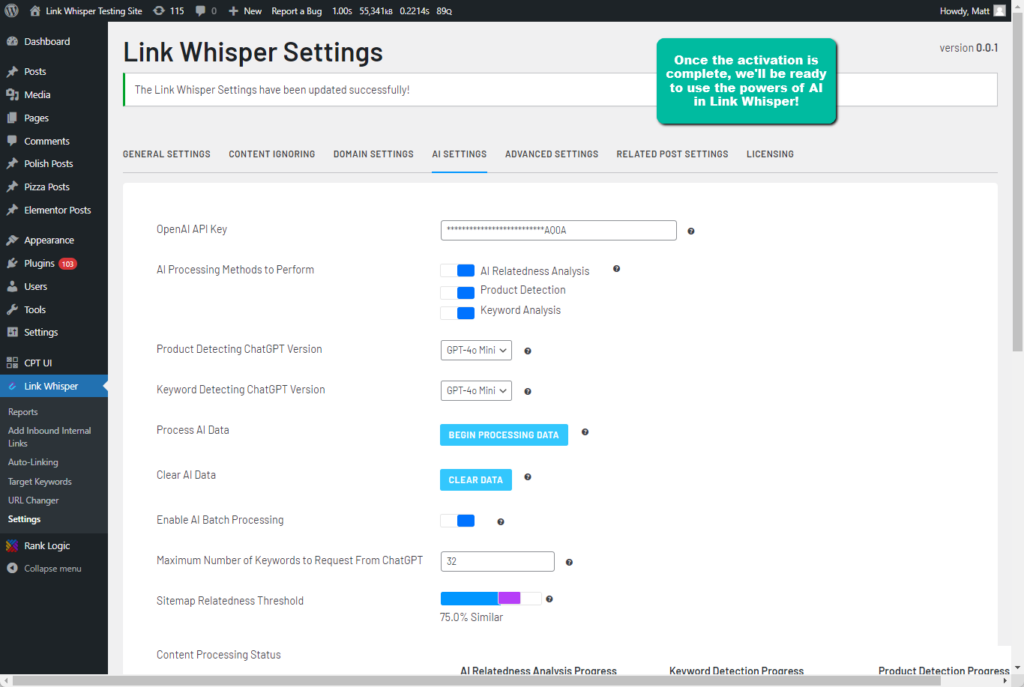The image size is (1024, 687).
Task: Open Rank Logic in the sidebar
Action: (x=54, y=545)
